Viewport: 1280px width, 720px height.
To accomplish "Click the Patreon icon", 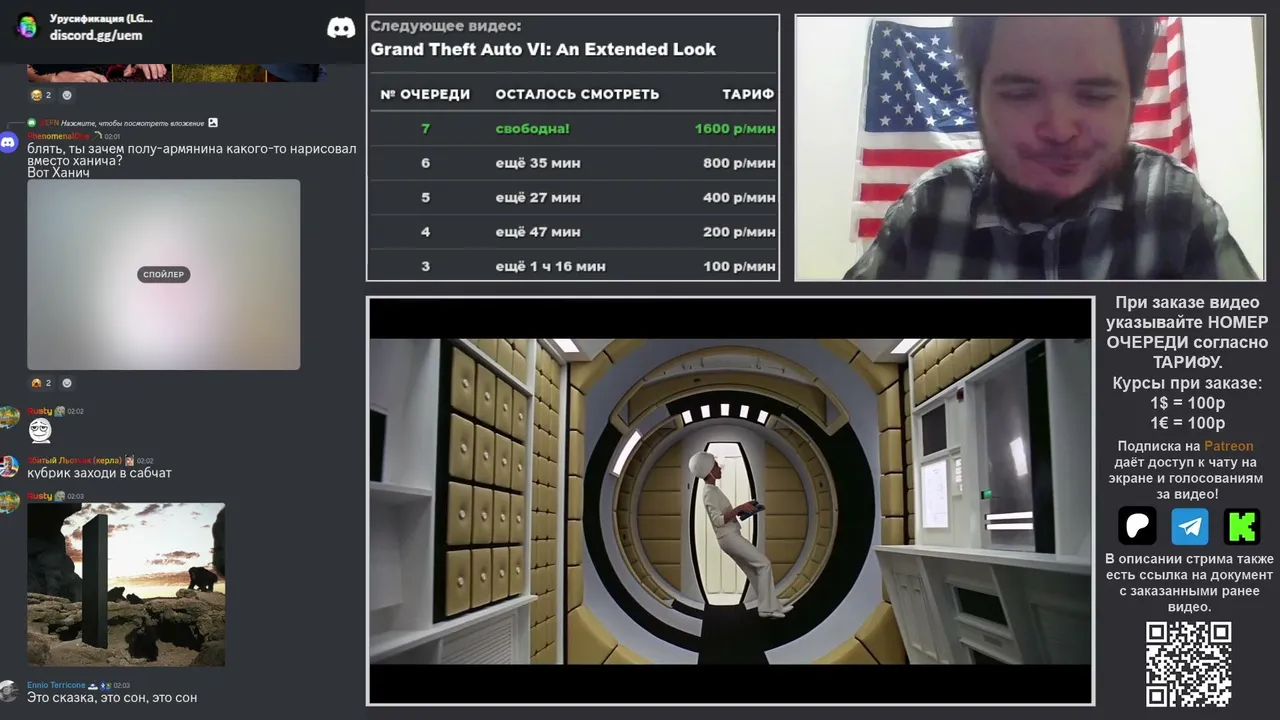I will click(1137, 525).
